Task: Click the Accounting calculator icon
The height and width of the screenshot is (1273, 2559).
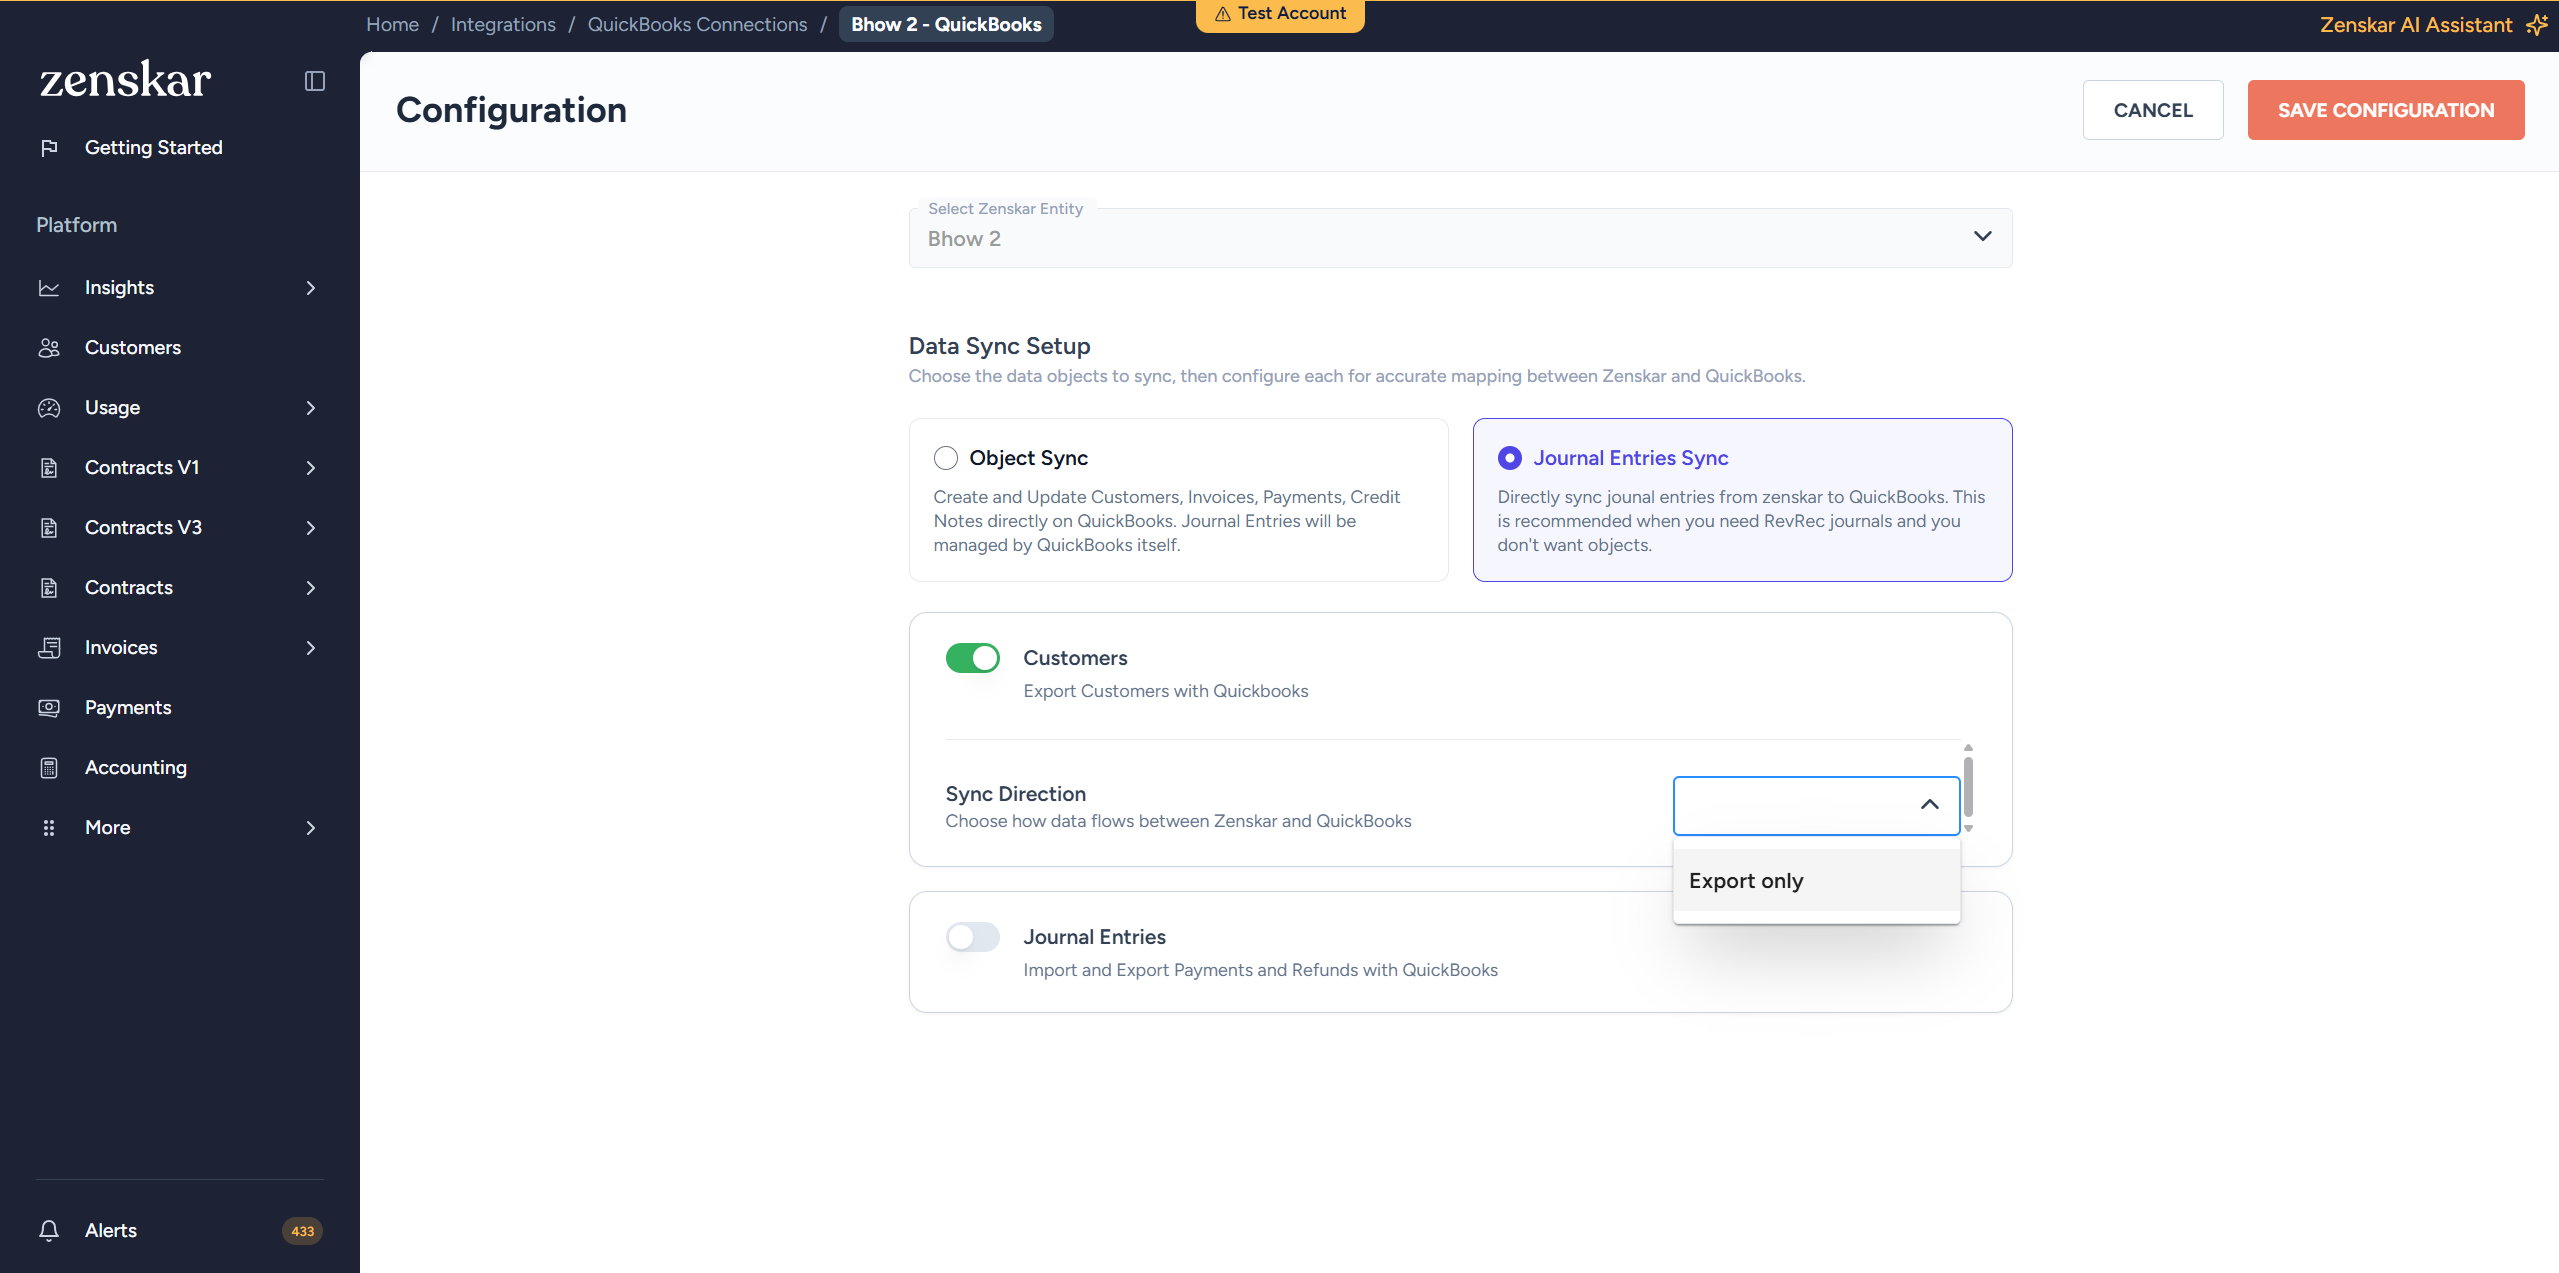Action: 49,768
